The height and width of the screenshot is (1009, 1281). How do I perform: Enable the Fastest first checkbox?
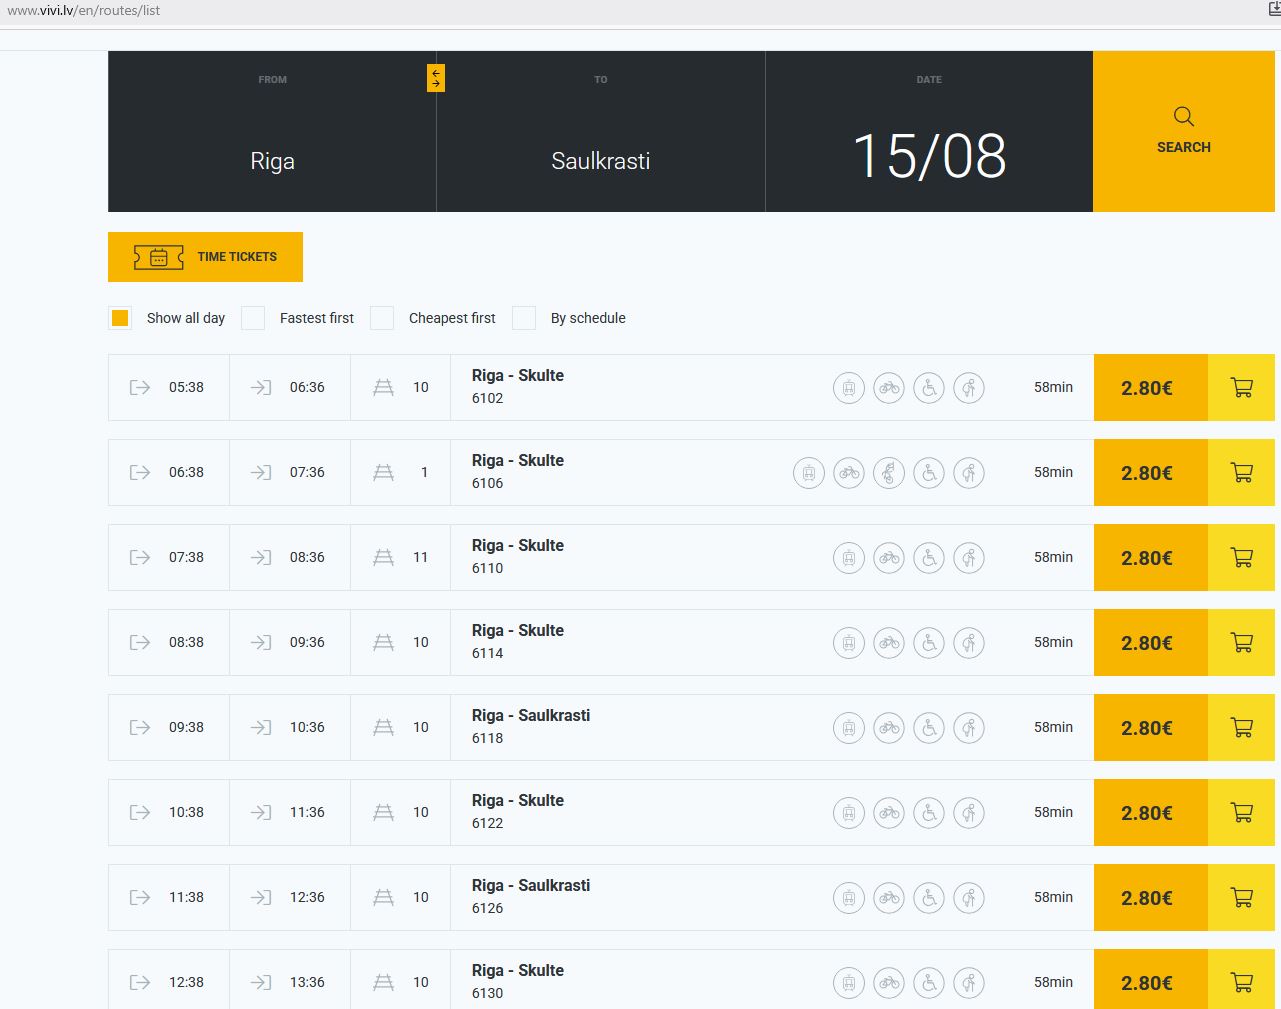pos(253,318)
